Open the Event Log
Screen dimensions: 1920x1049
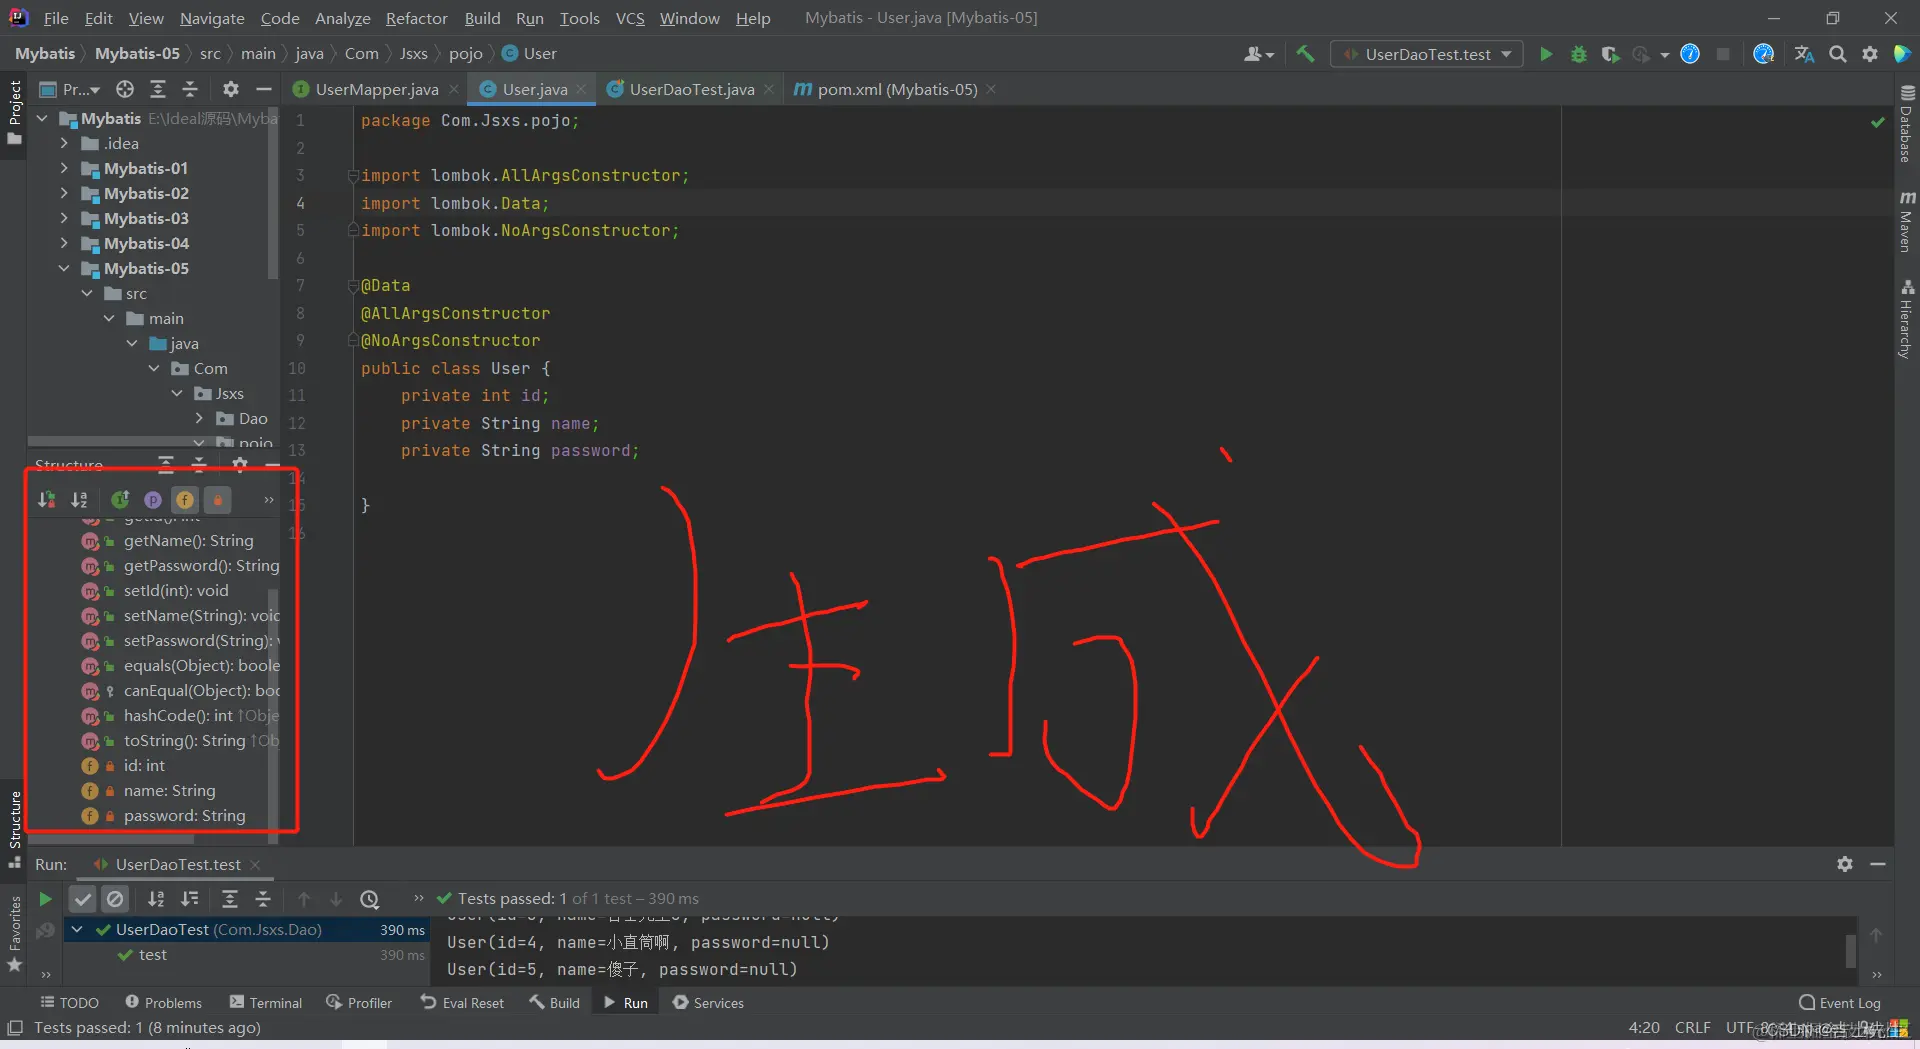point(1840,1003)
